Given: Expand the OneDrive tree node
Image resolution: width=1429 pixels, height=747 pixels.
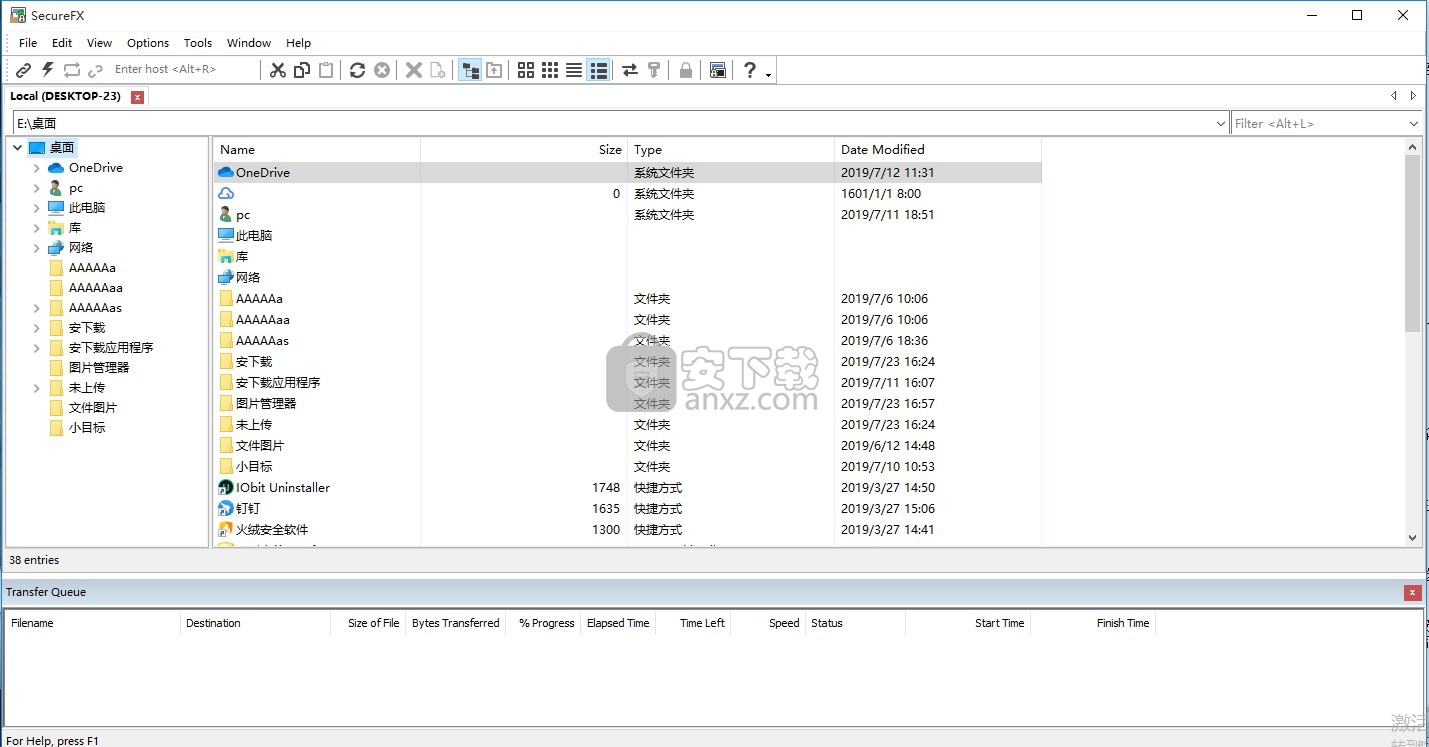Looking at the screenshot, I should pyautogui.click(x=37, y=167).
